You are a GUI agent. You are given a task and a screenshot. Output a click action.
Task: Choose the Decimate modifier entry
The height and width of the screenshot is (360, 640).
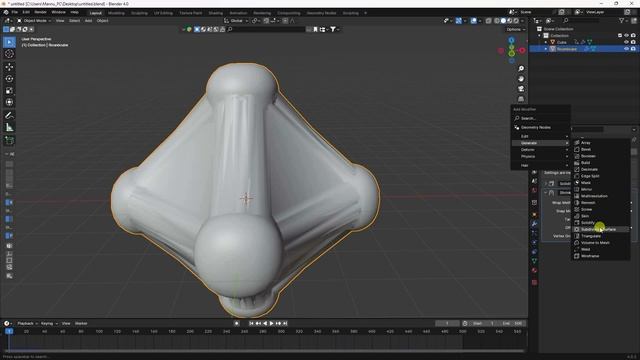coord(601,169)
